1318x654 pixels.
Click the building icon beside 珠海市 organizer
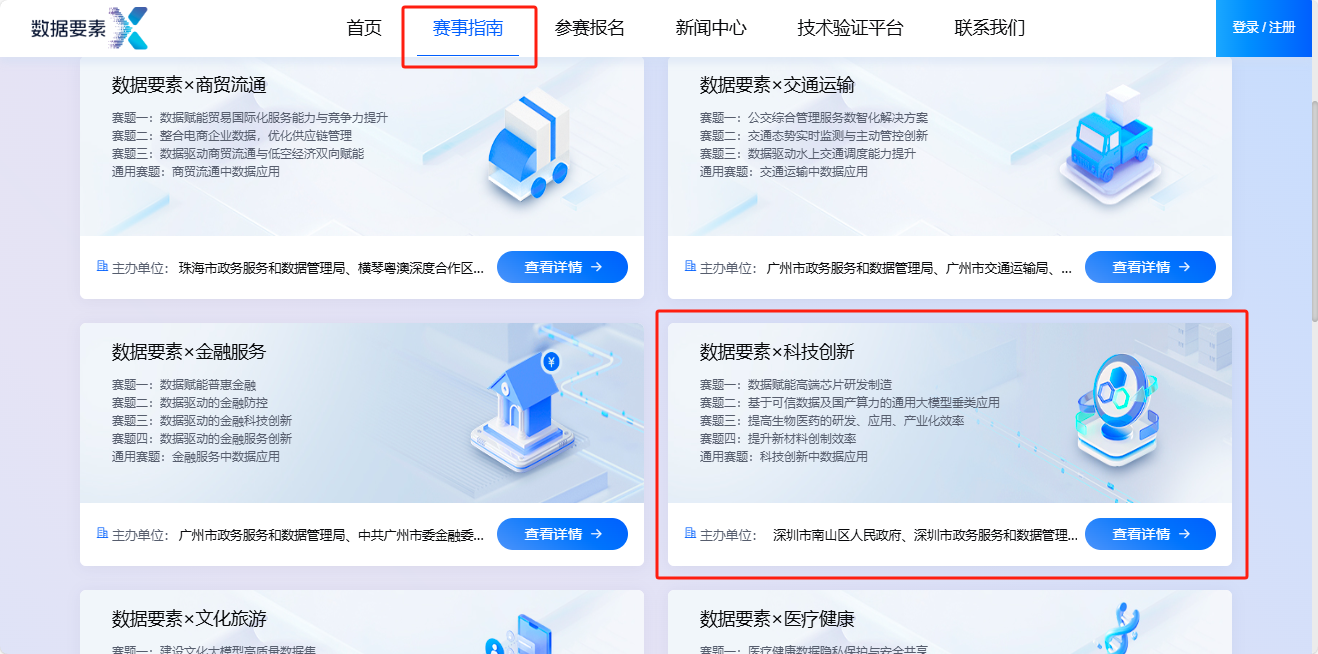point(101,266)
